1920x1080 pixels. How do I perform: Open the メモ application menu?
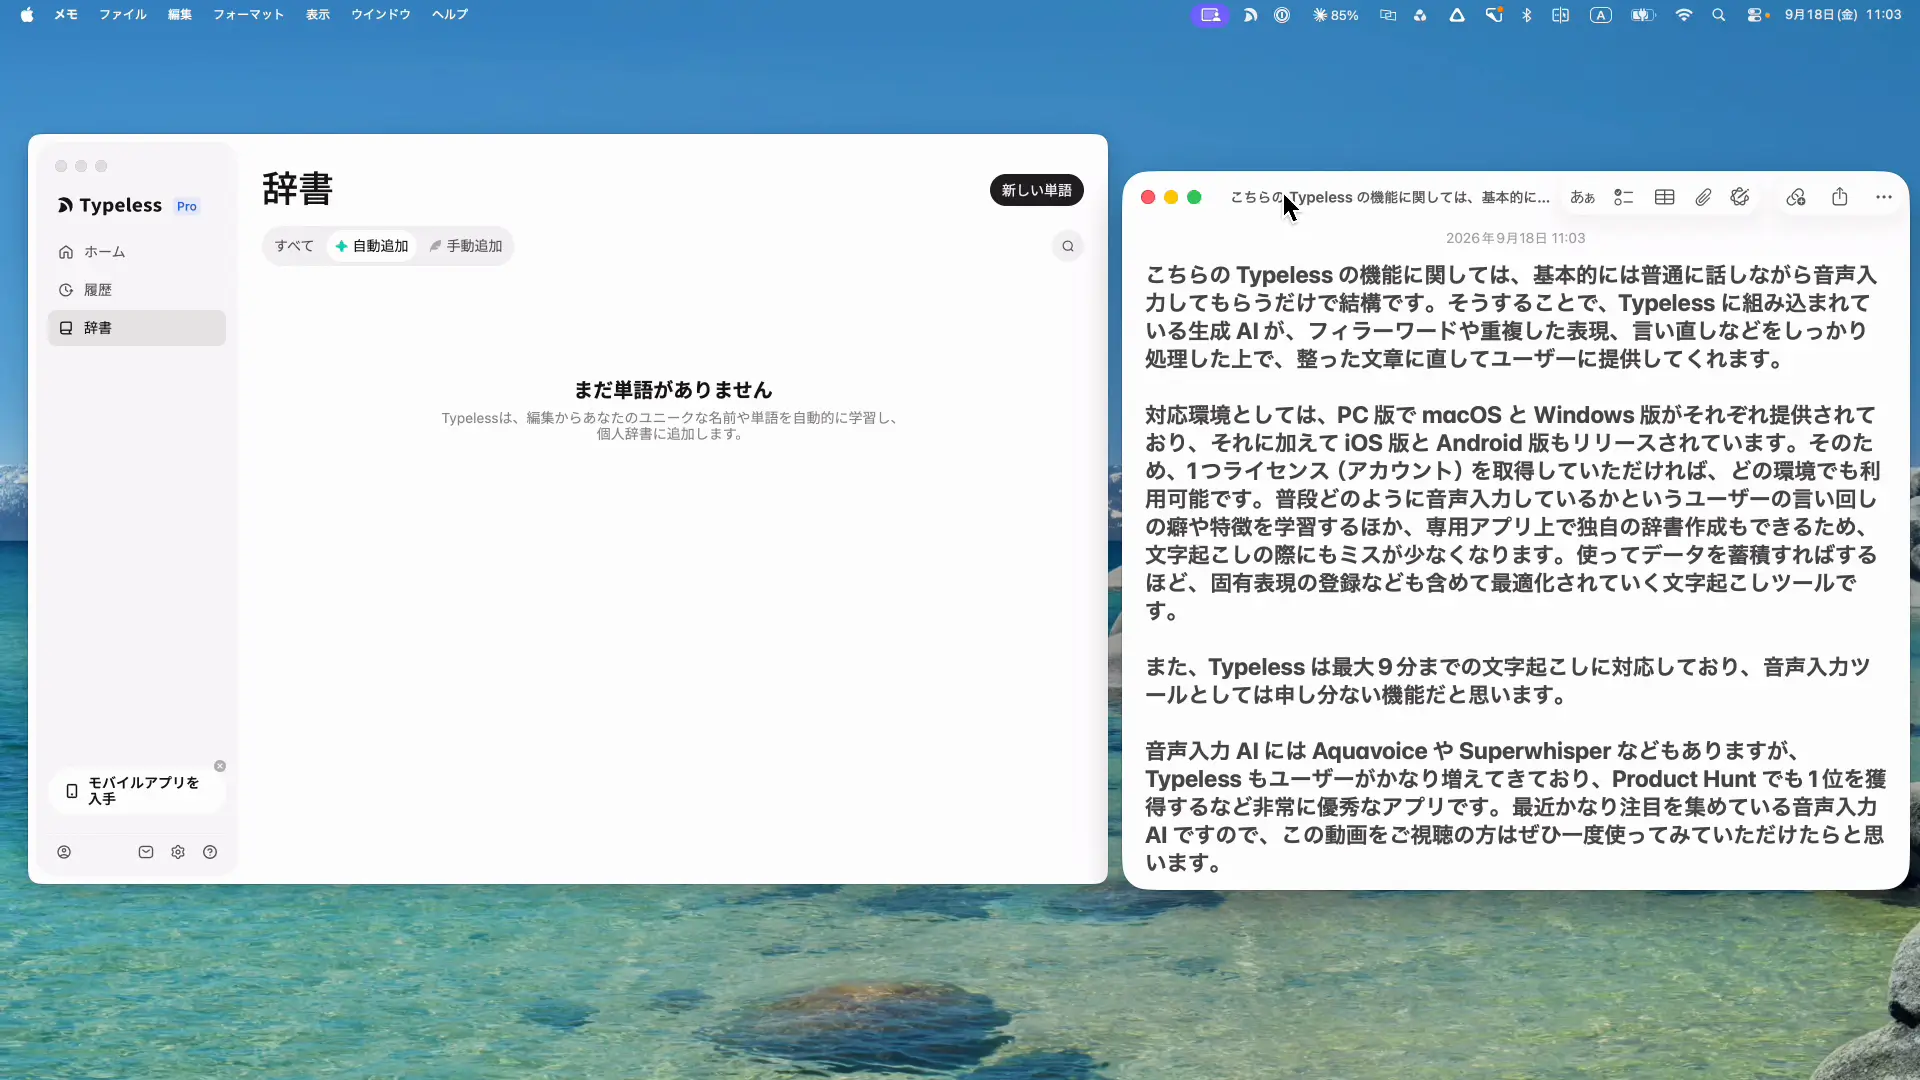pos(66,15)
